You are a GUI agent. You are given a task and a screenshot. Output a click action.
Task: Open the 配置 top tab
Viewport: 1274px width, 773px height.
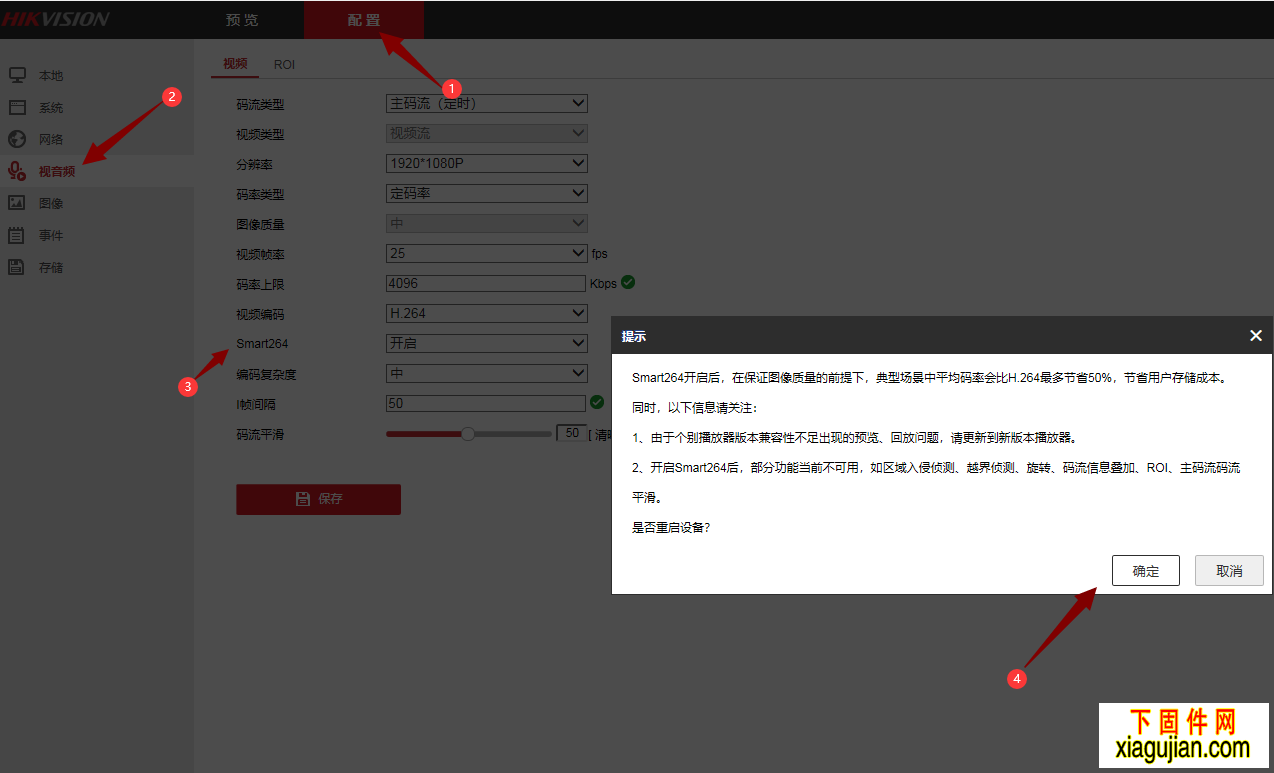[364, 20]
